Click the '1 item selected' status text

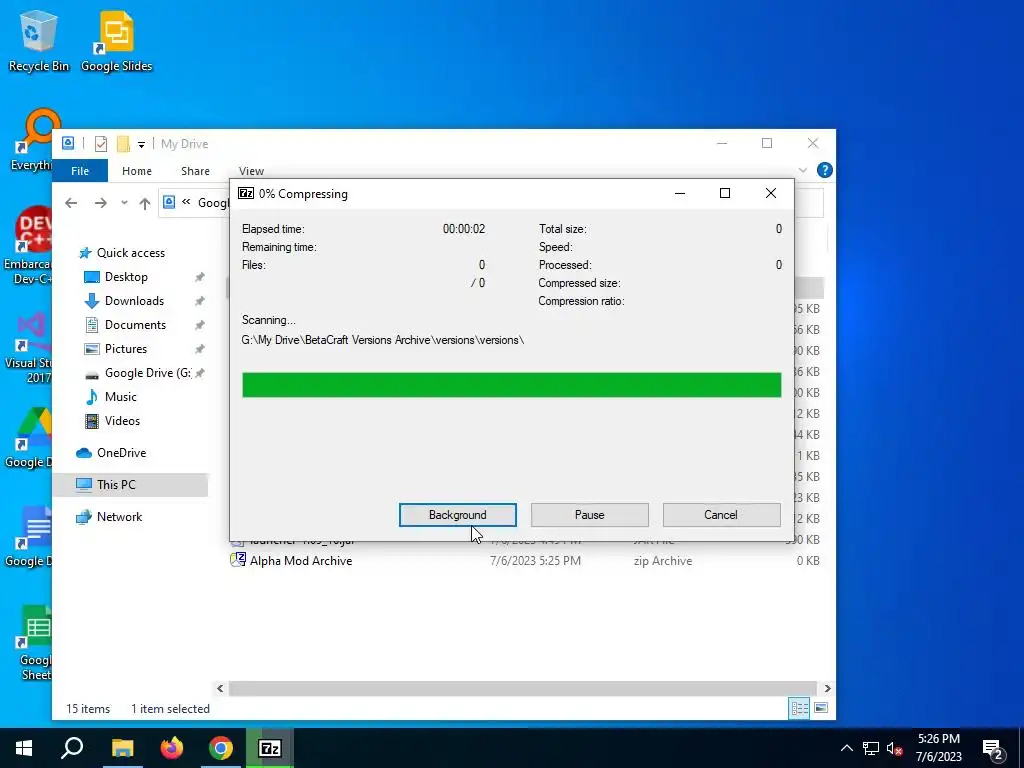point(170,709)
